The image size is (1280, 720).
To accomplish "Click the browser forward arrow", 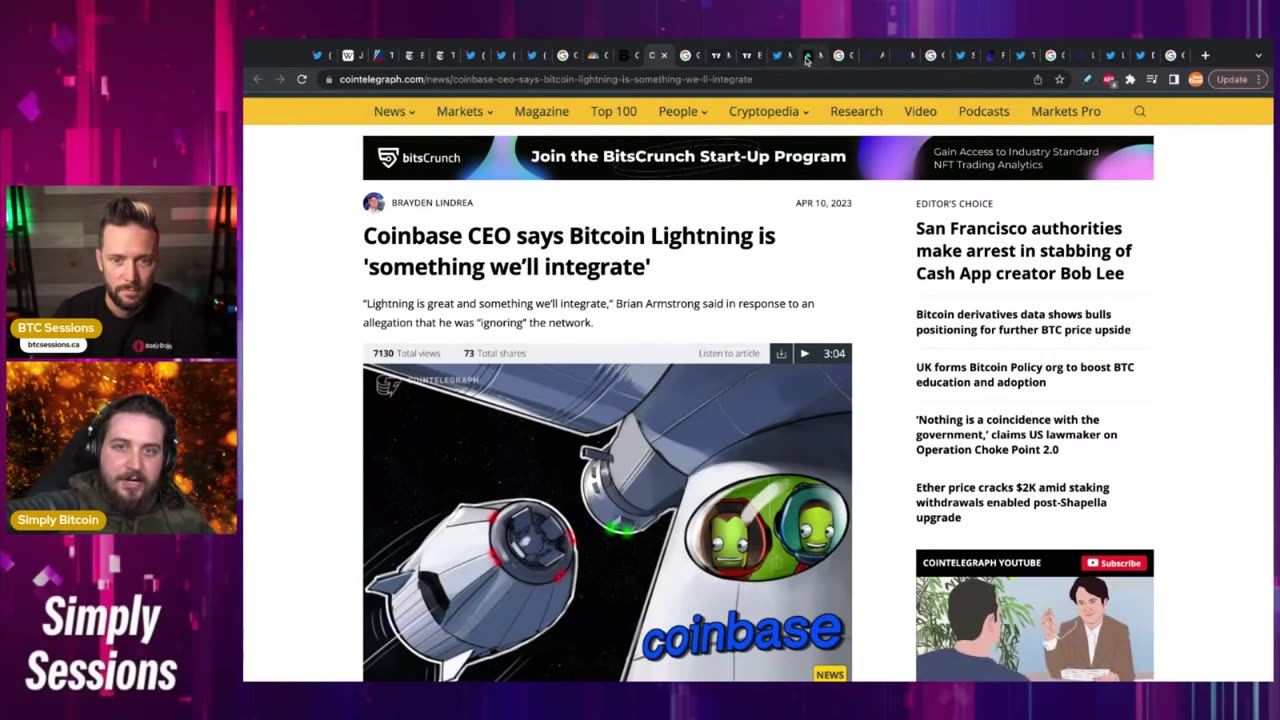I will (280, 79).
